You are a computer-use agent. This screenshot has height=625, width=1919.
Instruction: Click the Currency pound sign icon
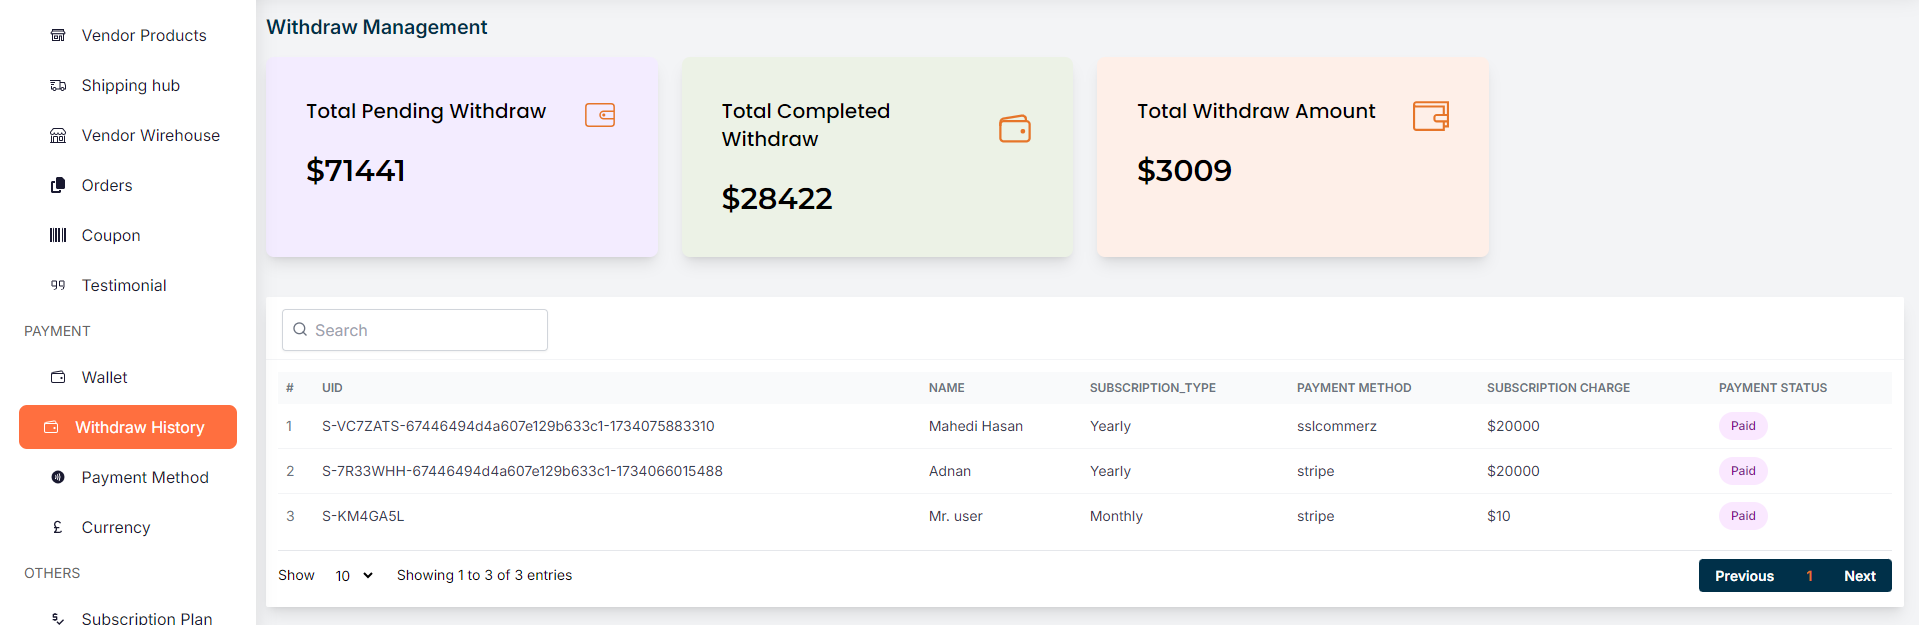(x=58, y=527)
